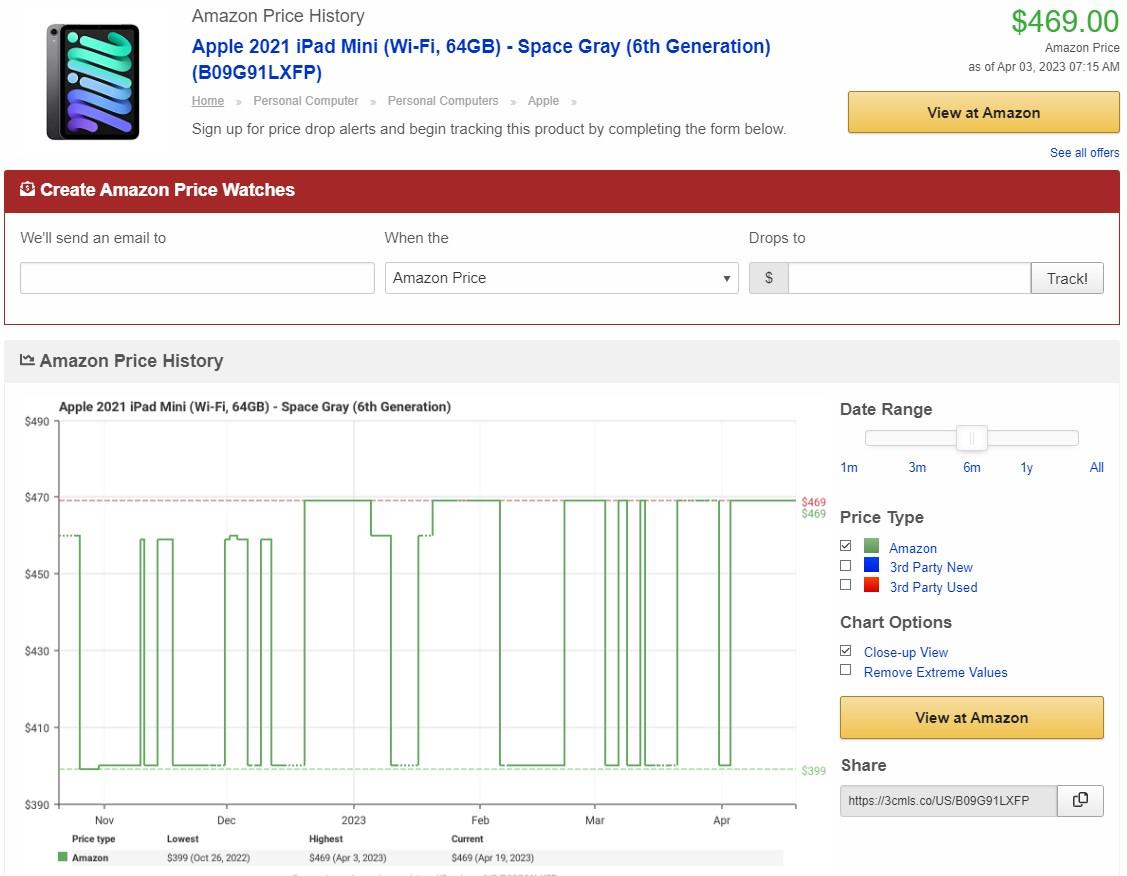This screenshot has width=1127, height=876.
Task: Click the Date Range slider handle
Action: pyautogui.click(x=971, y=438)
